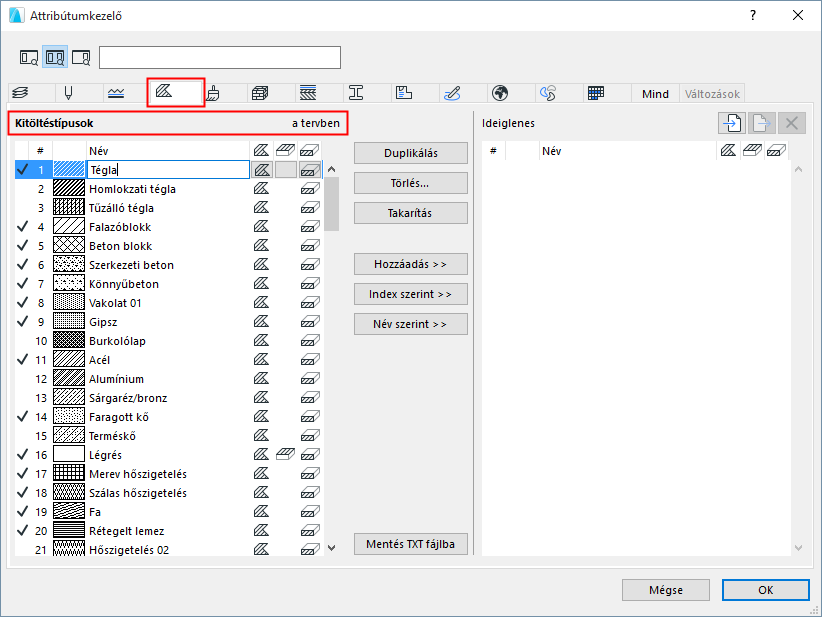The width and height of the screenshot is (822, 617).
Task: Click the left list scroll-up arrow
Action: 331,169
